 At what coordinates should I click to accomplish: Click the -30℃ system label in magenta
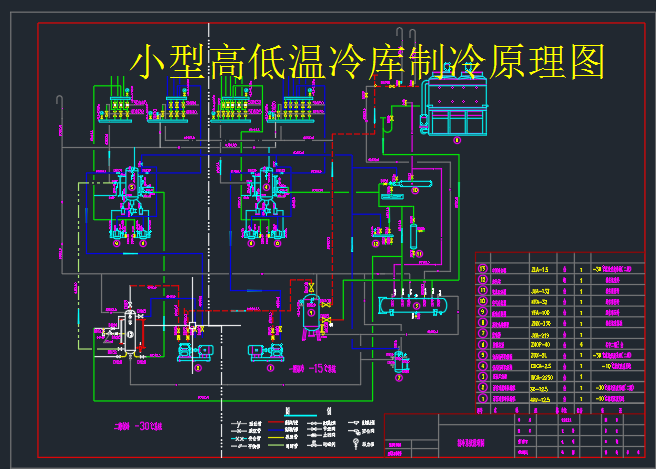click(138, 426)
